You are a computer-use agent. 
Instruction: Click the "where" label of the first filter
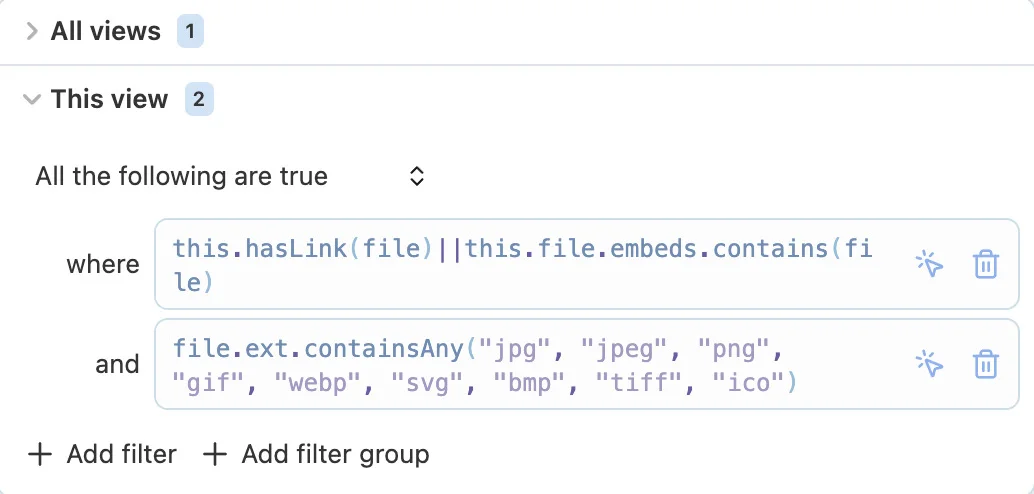coord(103,265)
